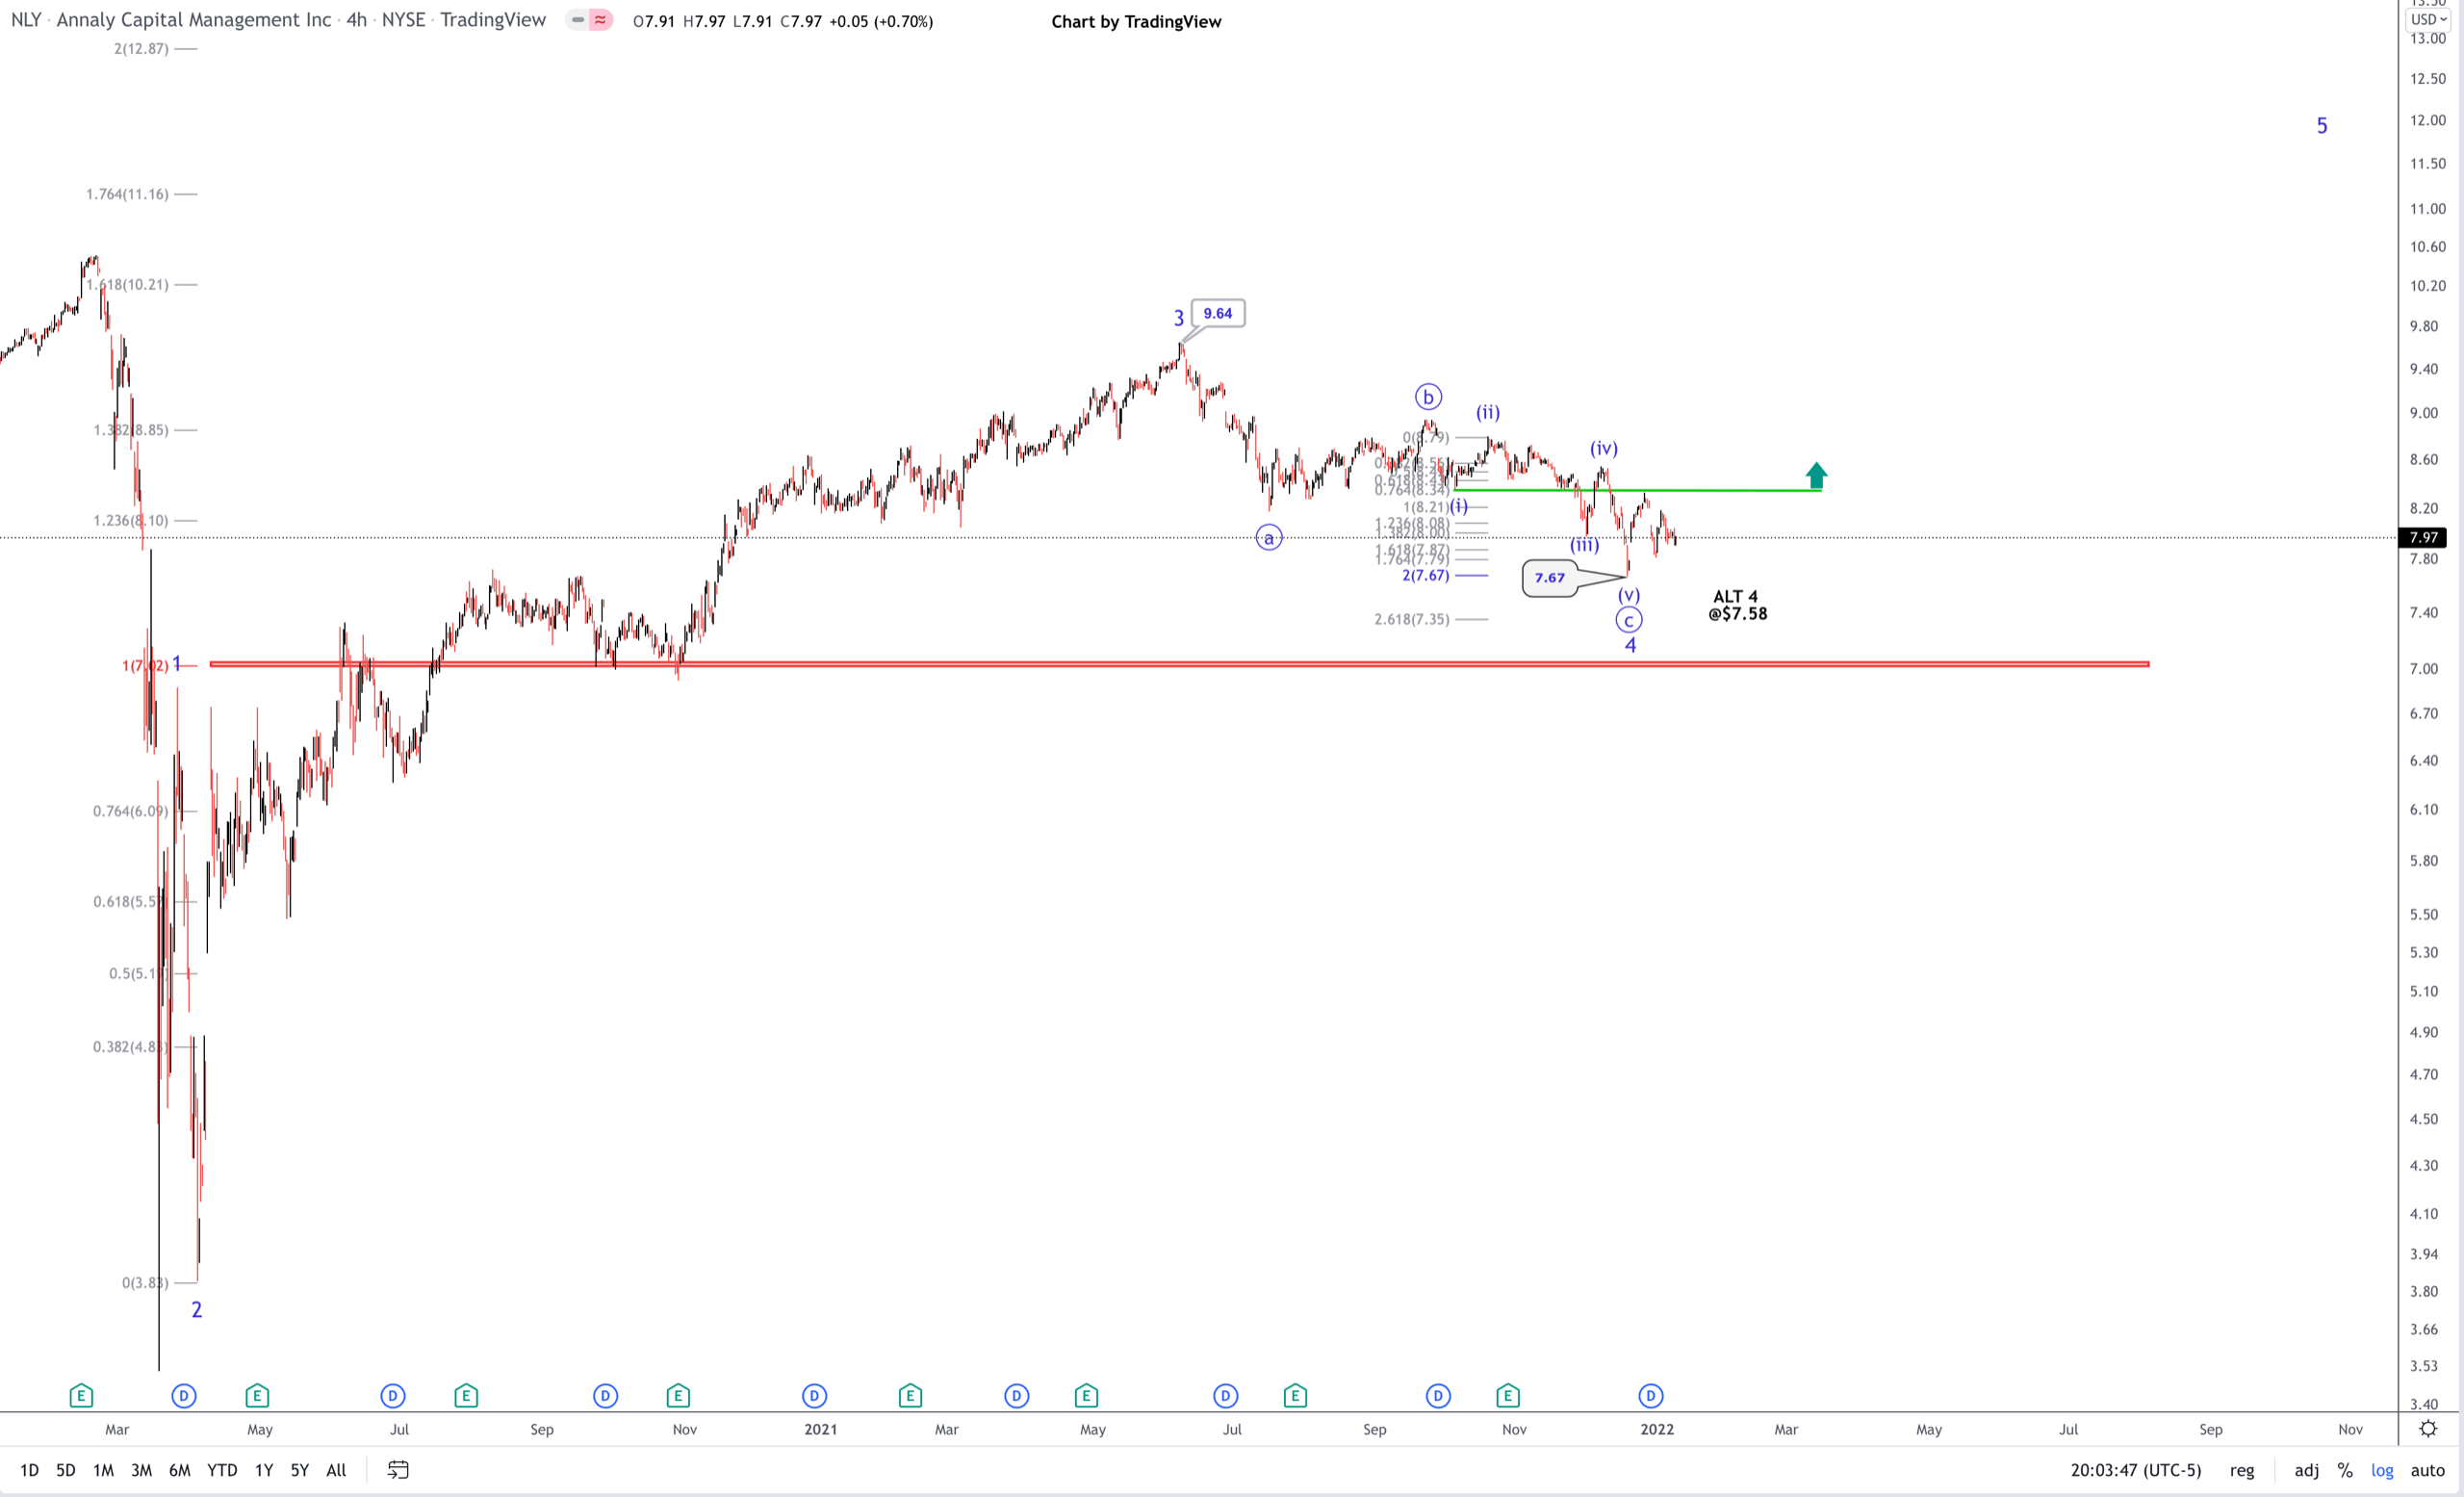Click the (v) subwave label

(1629, 595)
